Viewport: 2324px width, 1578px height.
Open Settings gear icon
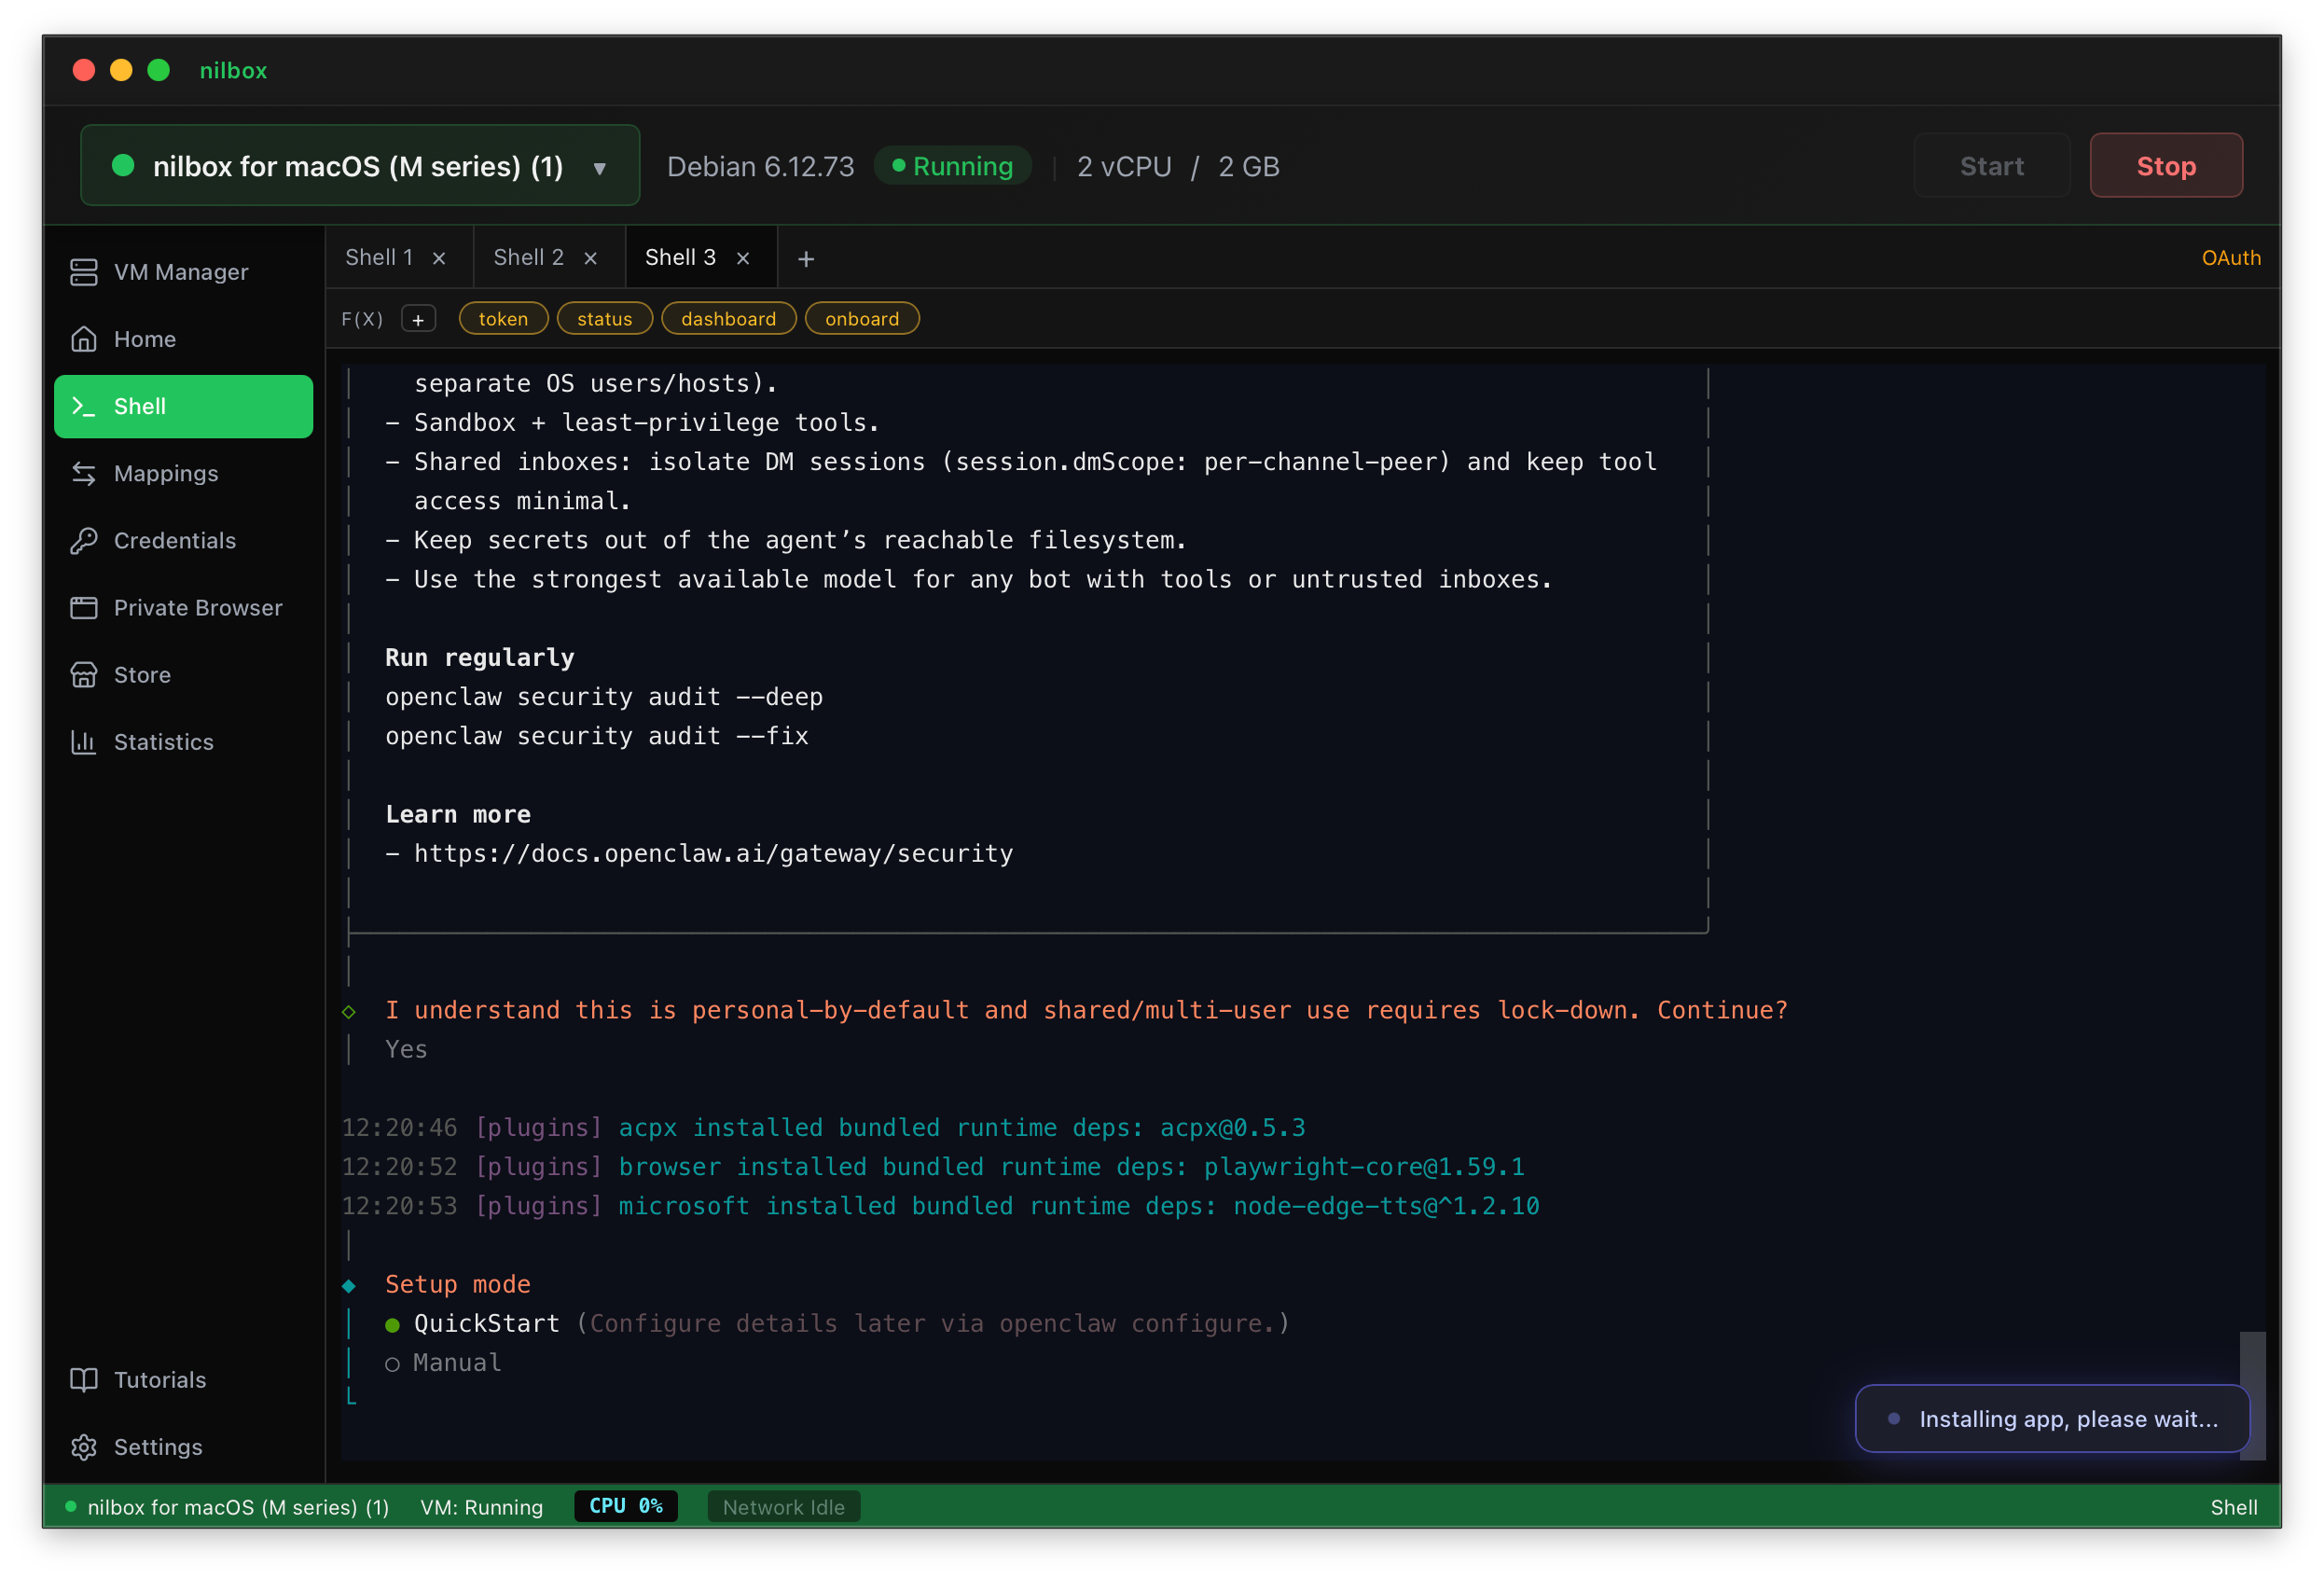click(84, 1447)
